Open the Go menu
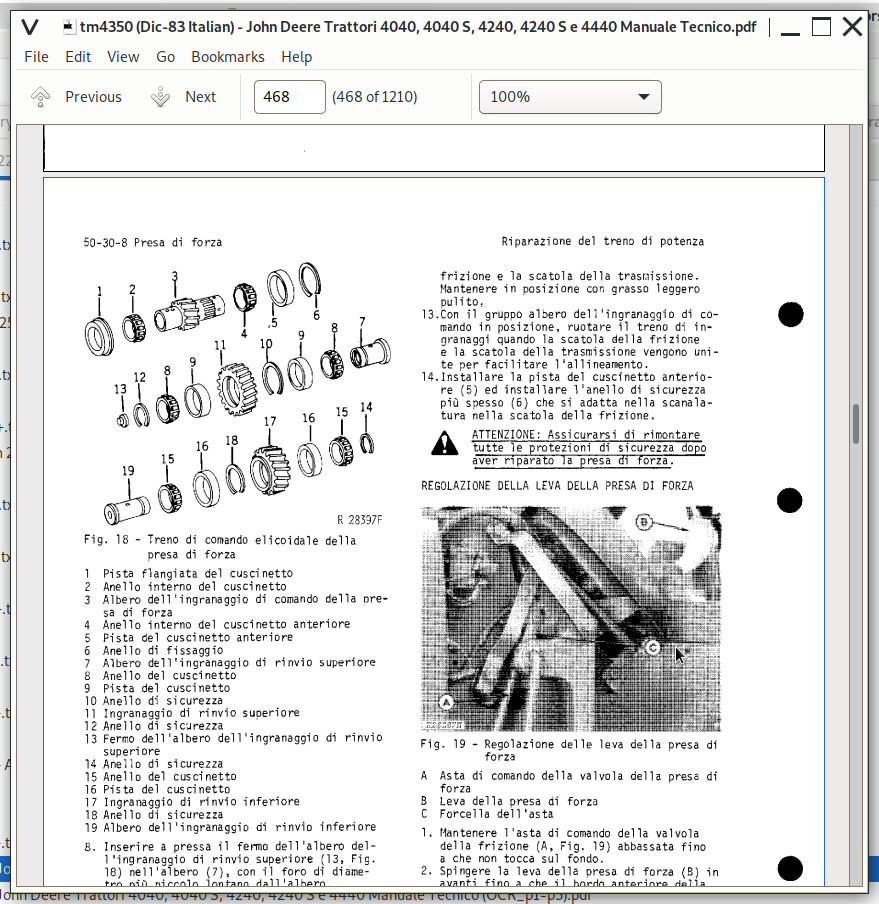Screen dimensions: 879x904 [165, 57]
